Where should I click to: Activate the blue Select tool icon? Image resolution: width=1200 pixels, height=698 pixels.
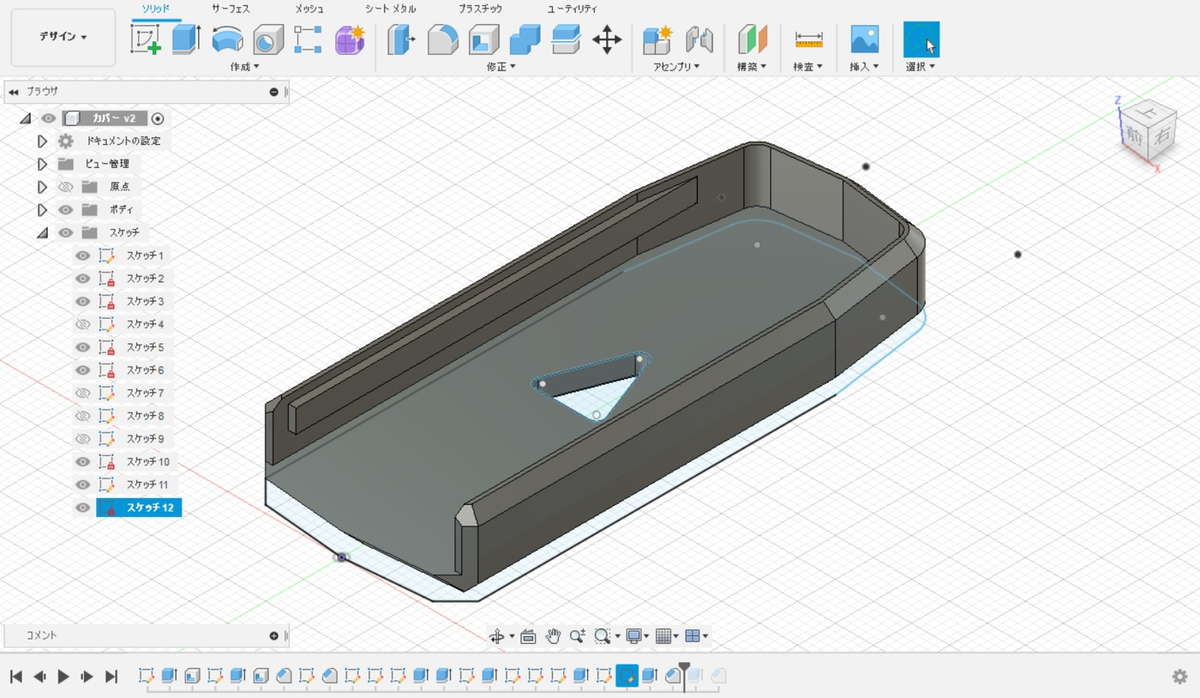point(921,40)
